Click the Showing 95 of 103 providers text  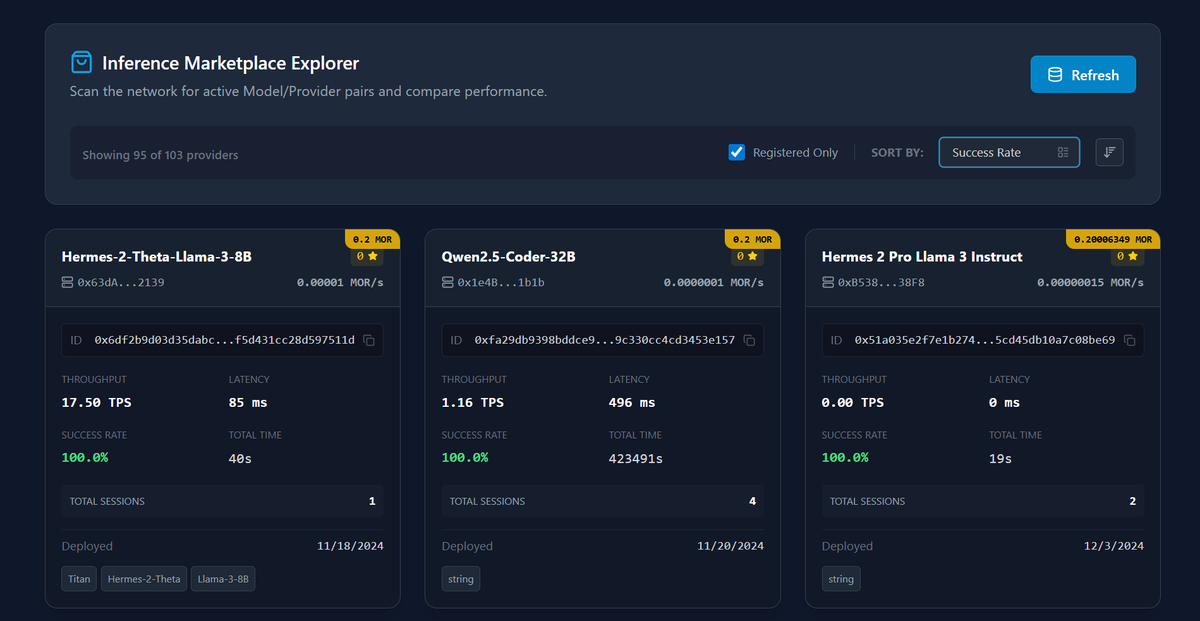(x=160, y=155)
